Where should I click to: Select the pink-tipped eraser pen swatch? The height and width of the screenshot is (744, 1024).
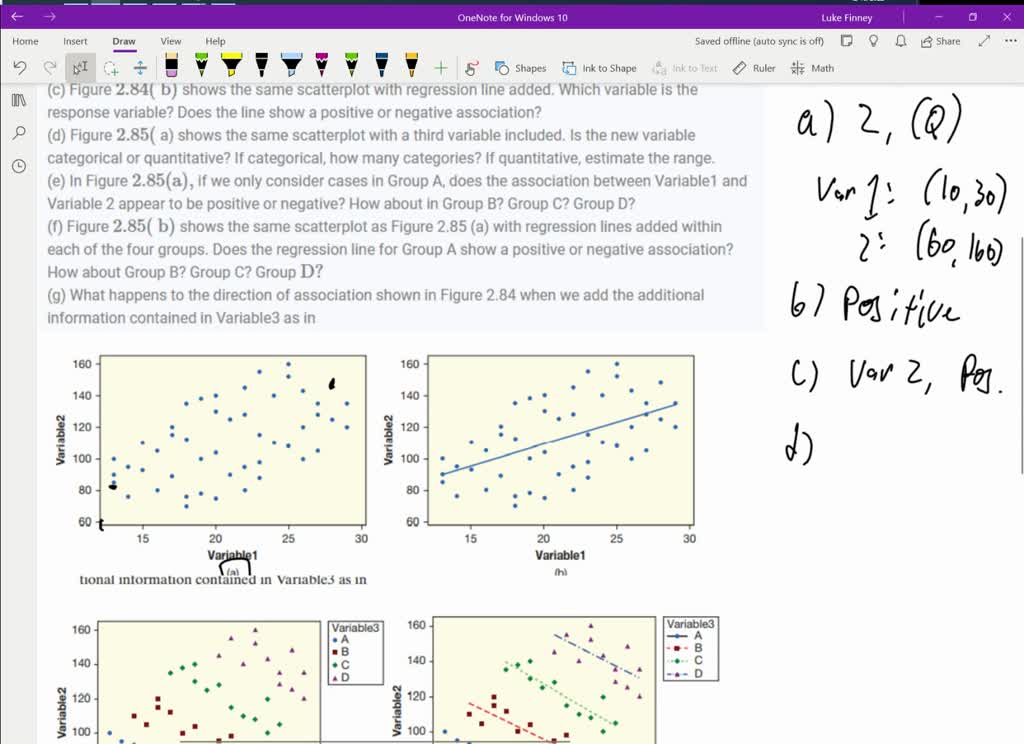(170, 67)
